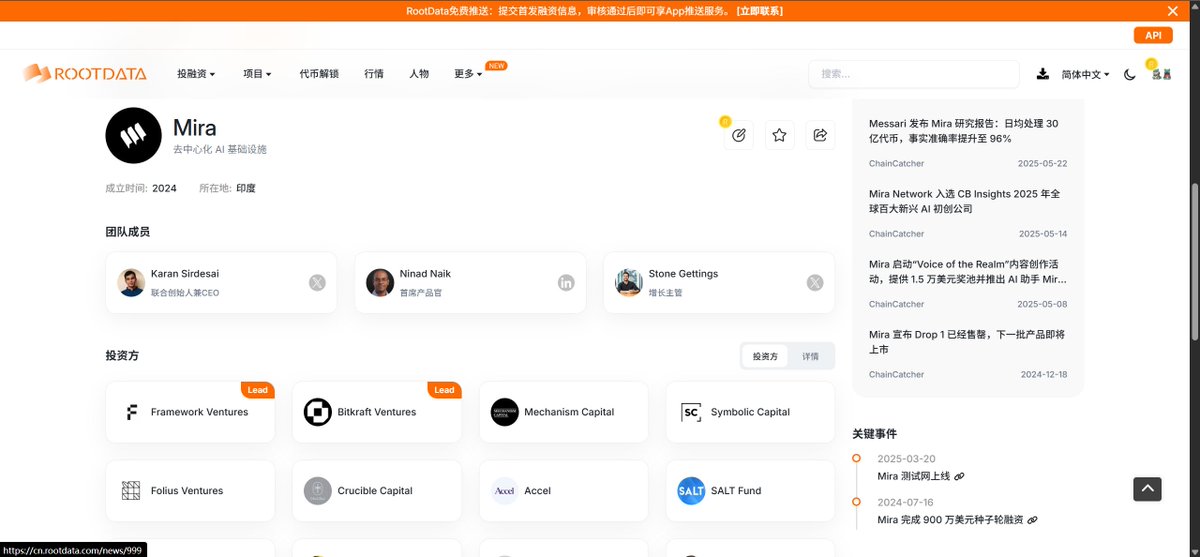Open the 代币解锁 page
Viewport: 1200px width, 557px height.
[319, 74]
